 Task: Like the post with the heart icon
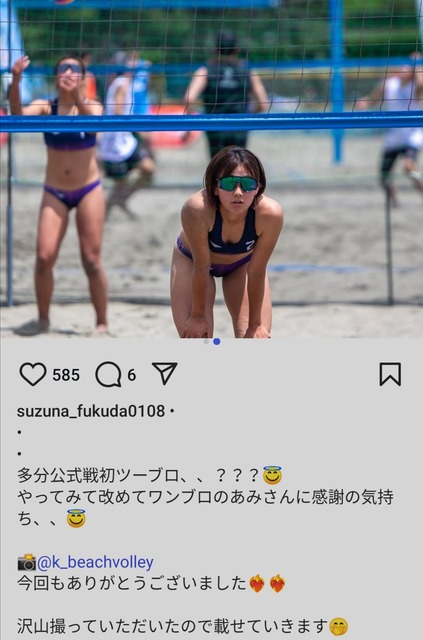[x=33, y=374]
